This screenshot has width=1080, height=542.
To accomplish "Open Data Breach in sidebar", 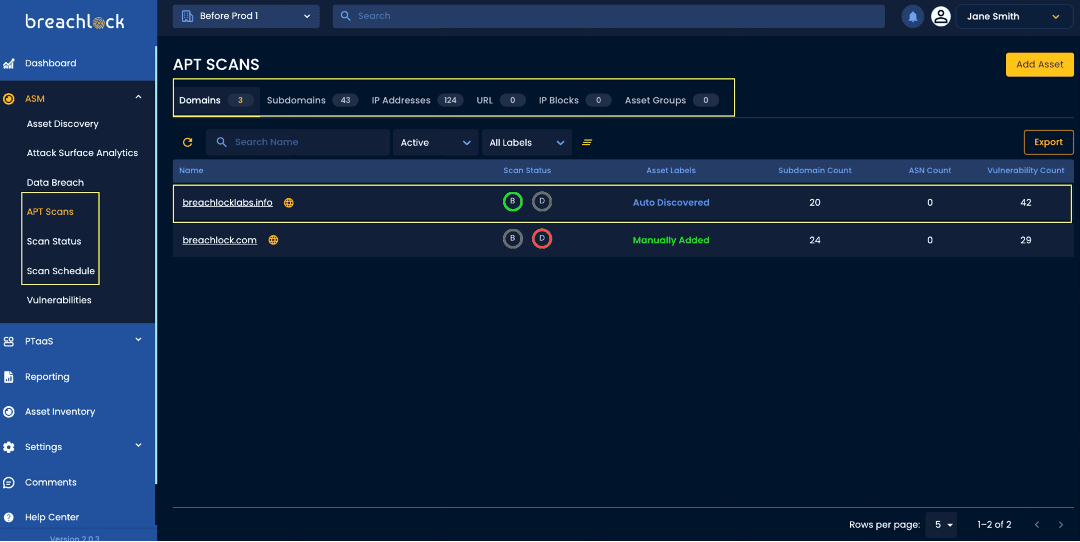I will click(x=55, y=183).
